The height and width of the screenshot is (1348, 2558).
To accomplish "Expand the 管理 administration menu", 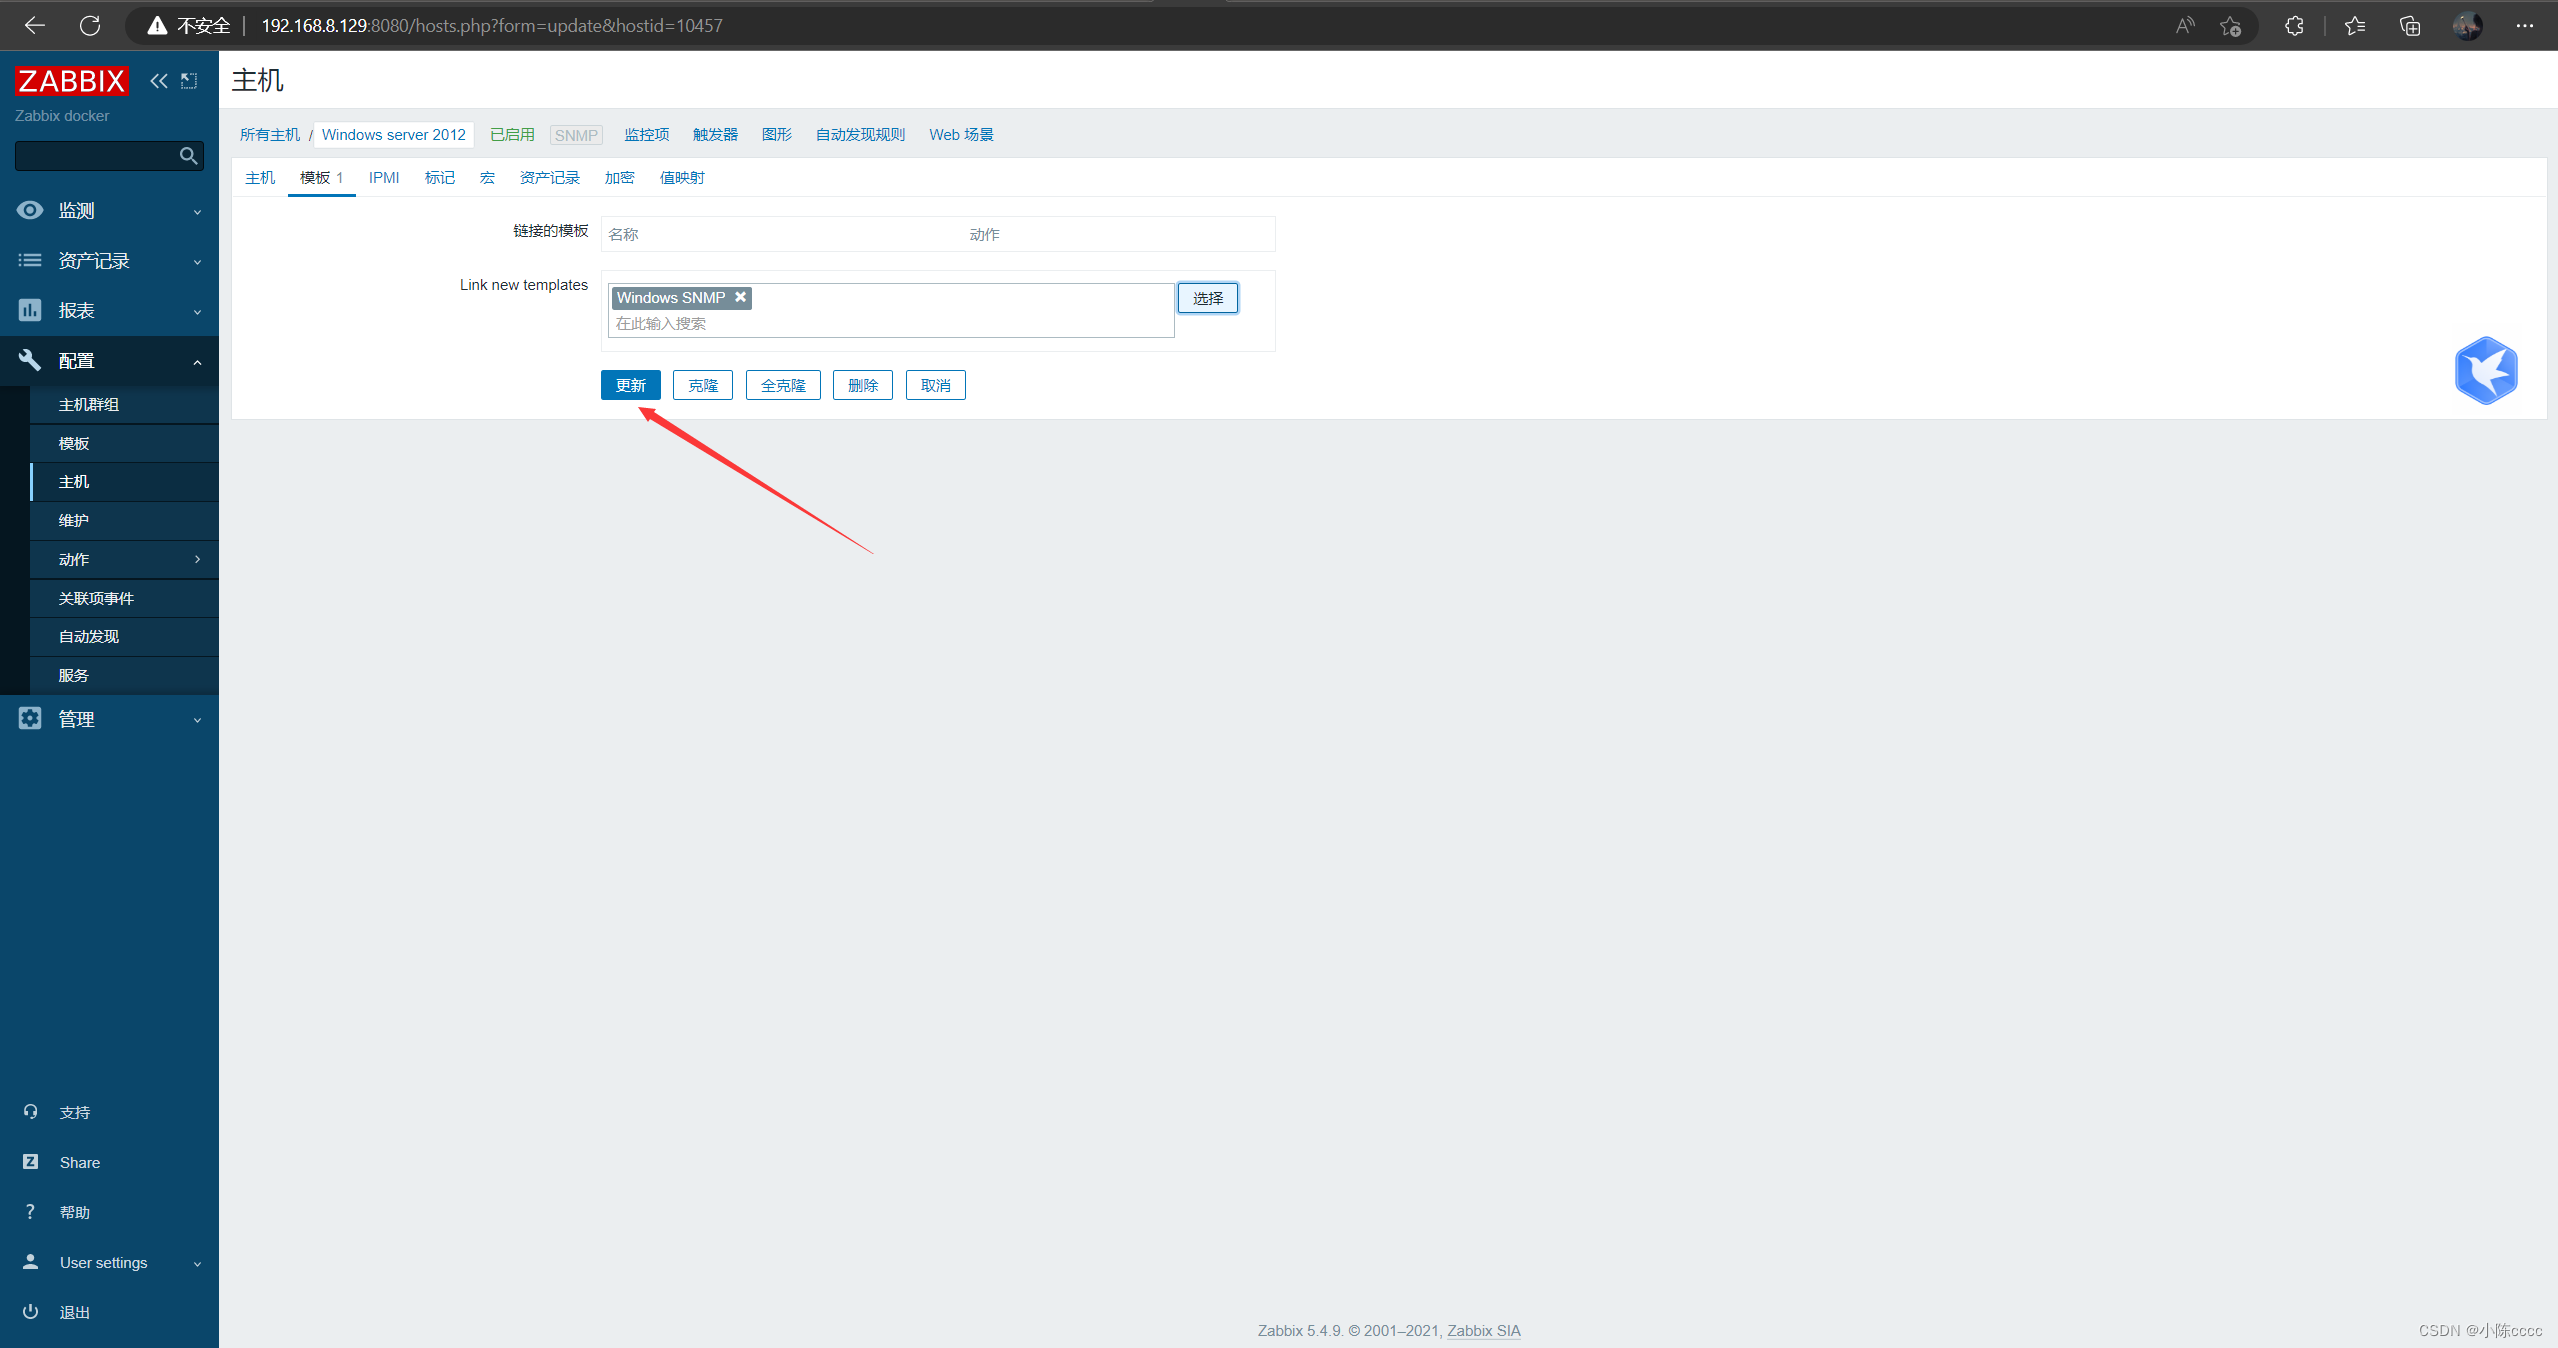I will pyautogui.click(x=108, y=719).
